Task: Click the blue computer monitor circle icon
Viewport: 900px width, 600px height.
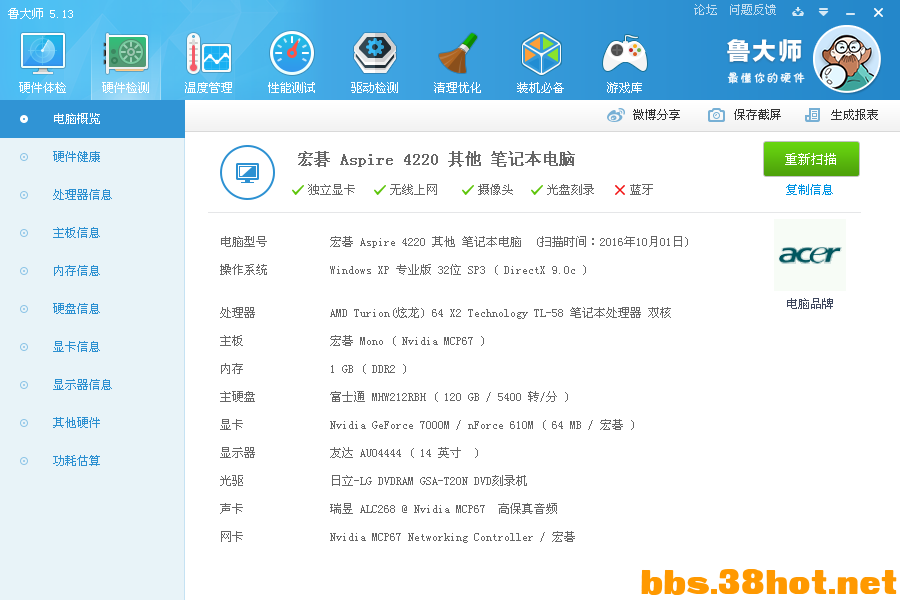Action: (x=247, y=172)
